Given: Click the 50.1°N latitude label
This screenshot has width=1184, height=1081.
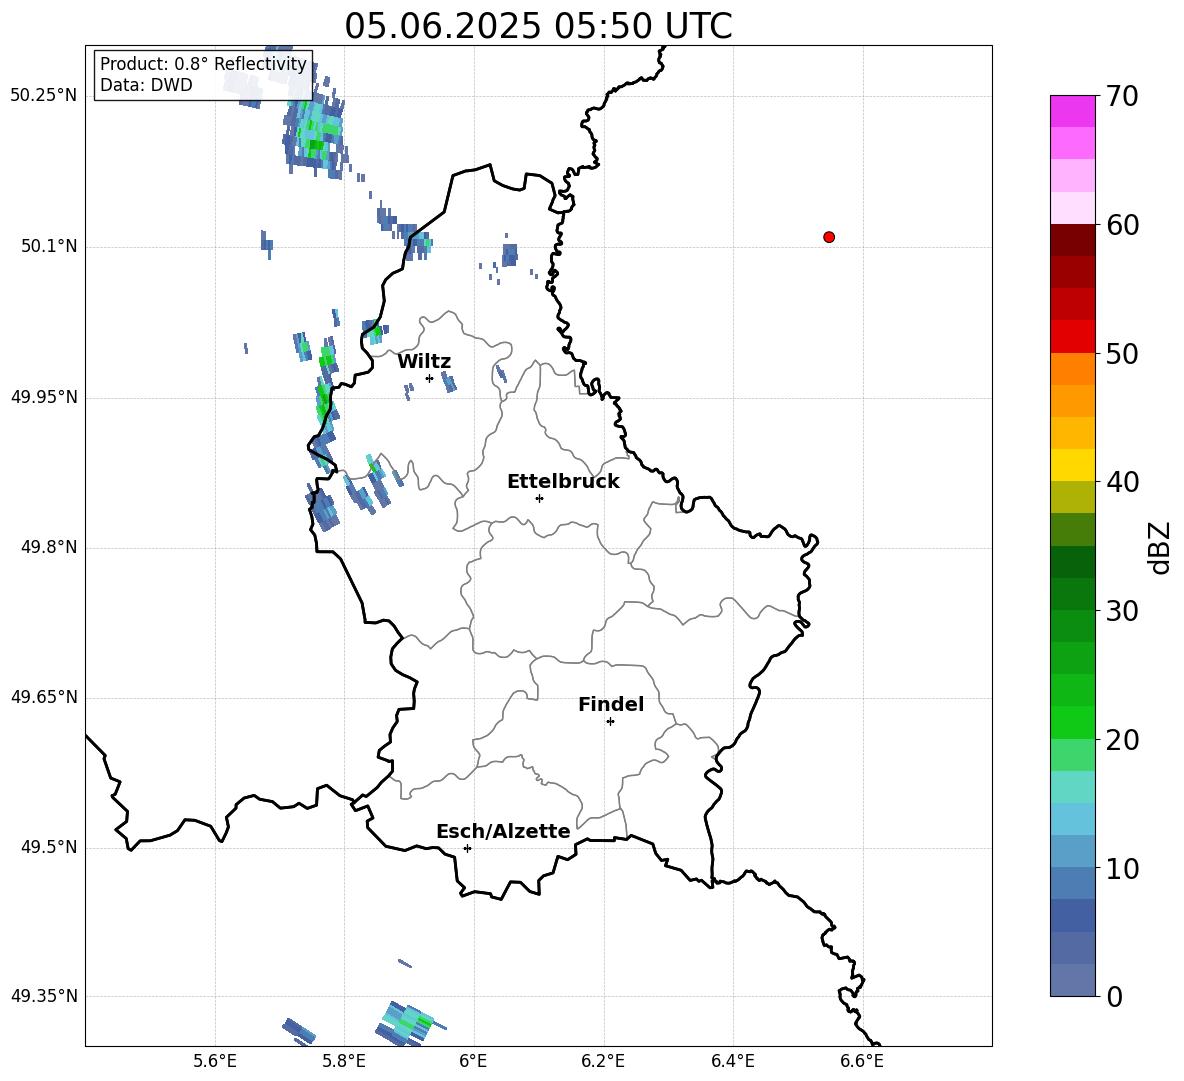Looking at the screenshot, I should [49, 246].
